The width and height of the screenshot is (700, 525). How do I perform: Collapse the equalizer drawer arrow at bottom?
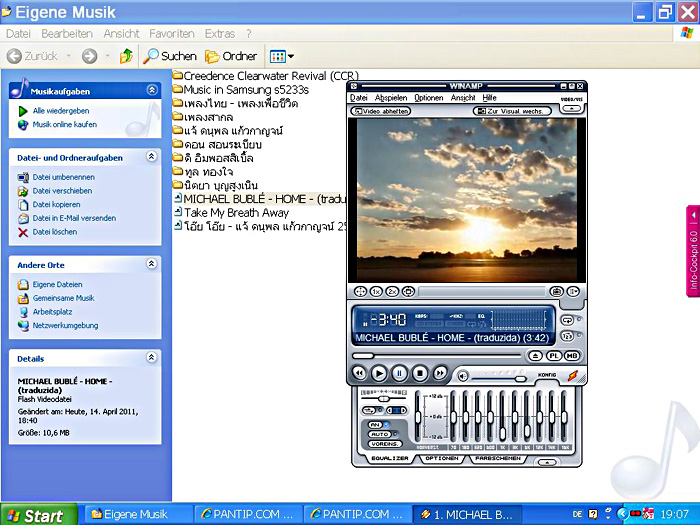click(x=547, y=462)
